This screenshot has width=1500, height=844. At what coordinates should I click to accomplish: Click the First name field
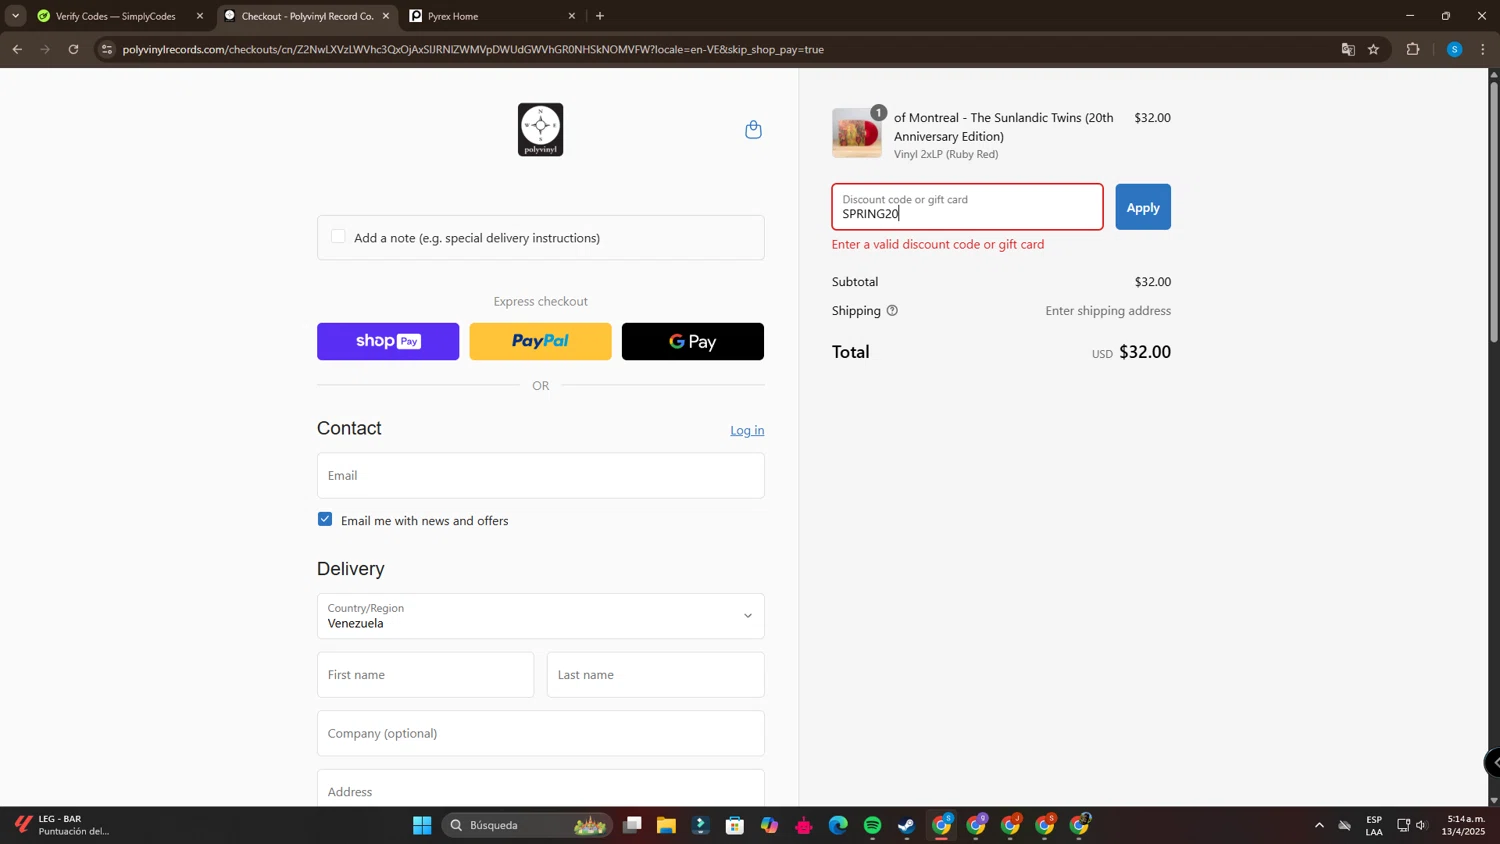pyautogui.click(x=425, y=675)
